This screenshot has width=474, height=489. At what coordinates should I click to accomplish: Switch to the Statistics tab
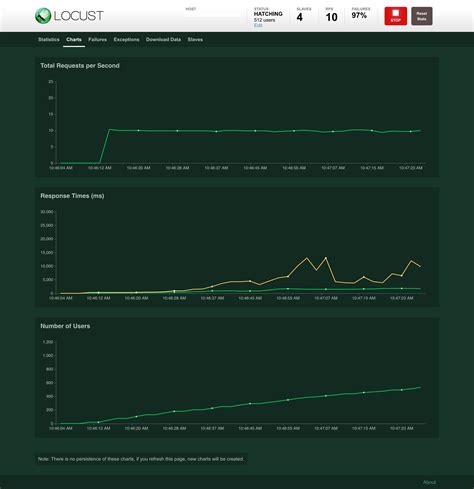[x=49, y=39]
